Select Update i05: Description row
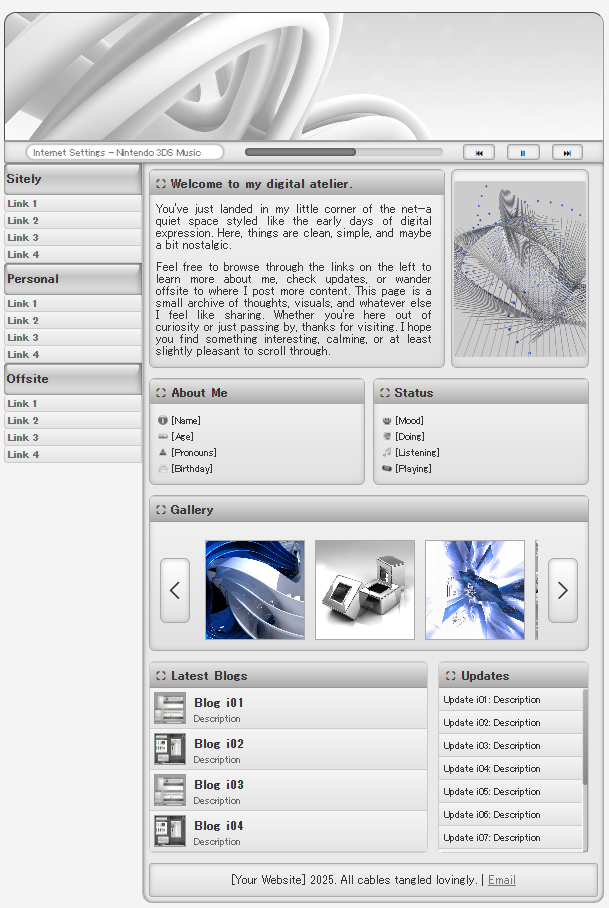The height and width of the screenshot is (908, 609). [511, 792]
